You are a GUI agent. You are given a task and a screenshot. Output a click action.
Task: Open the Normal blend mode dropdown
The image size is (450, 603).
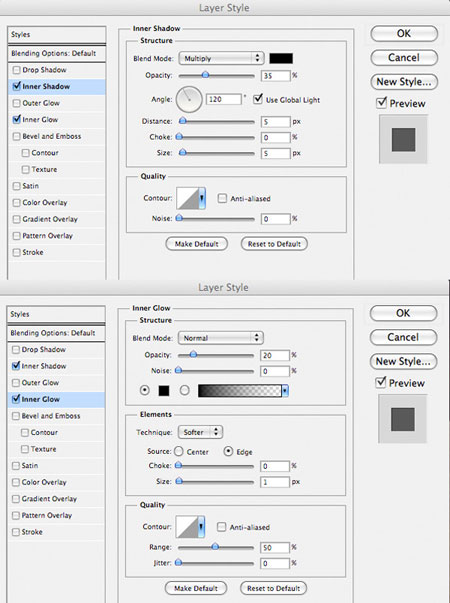(x=220, y=338)
